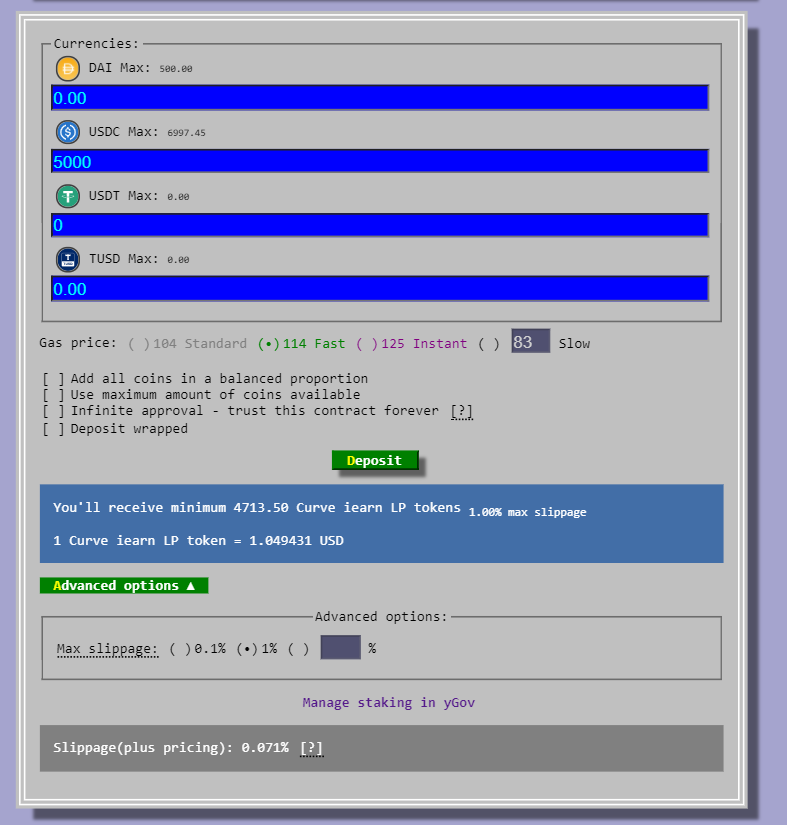The image size is (787, 825).
Task: Click the USDC Max 6997.45 amount
Action: [186, 133]
